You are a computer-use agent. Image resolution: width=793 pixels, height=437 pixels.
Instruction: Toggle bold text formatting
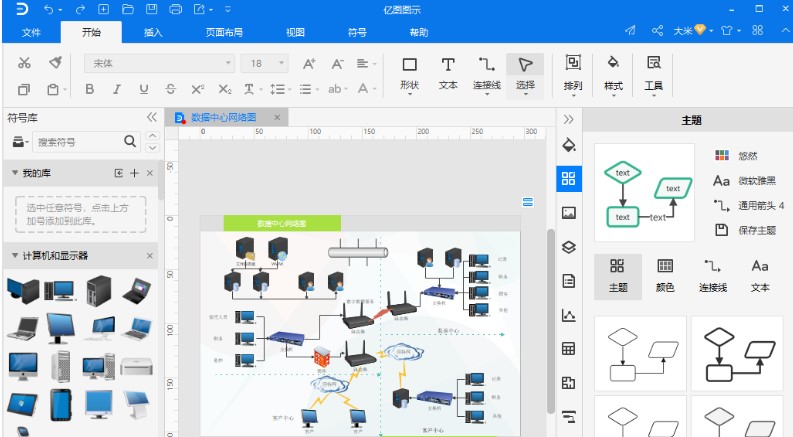pyautogui.click(x=89, y=88)
